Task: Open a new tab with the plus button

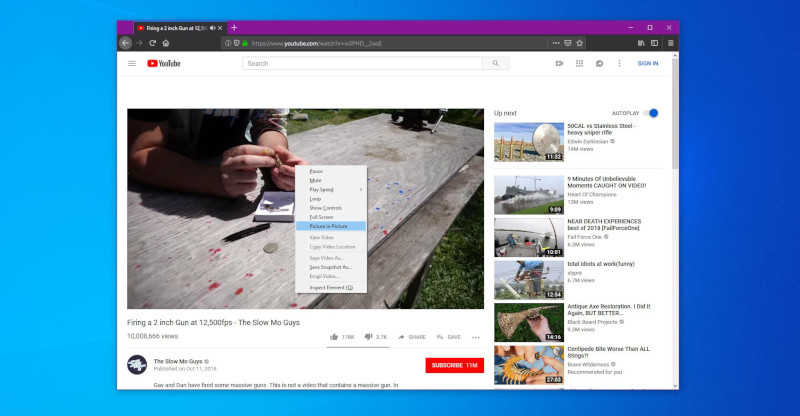Action: click(234, 28)
